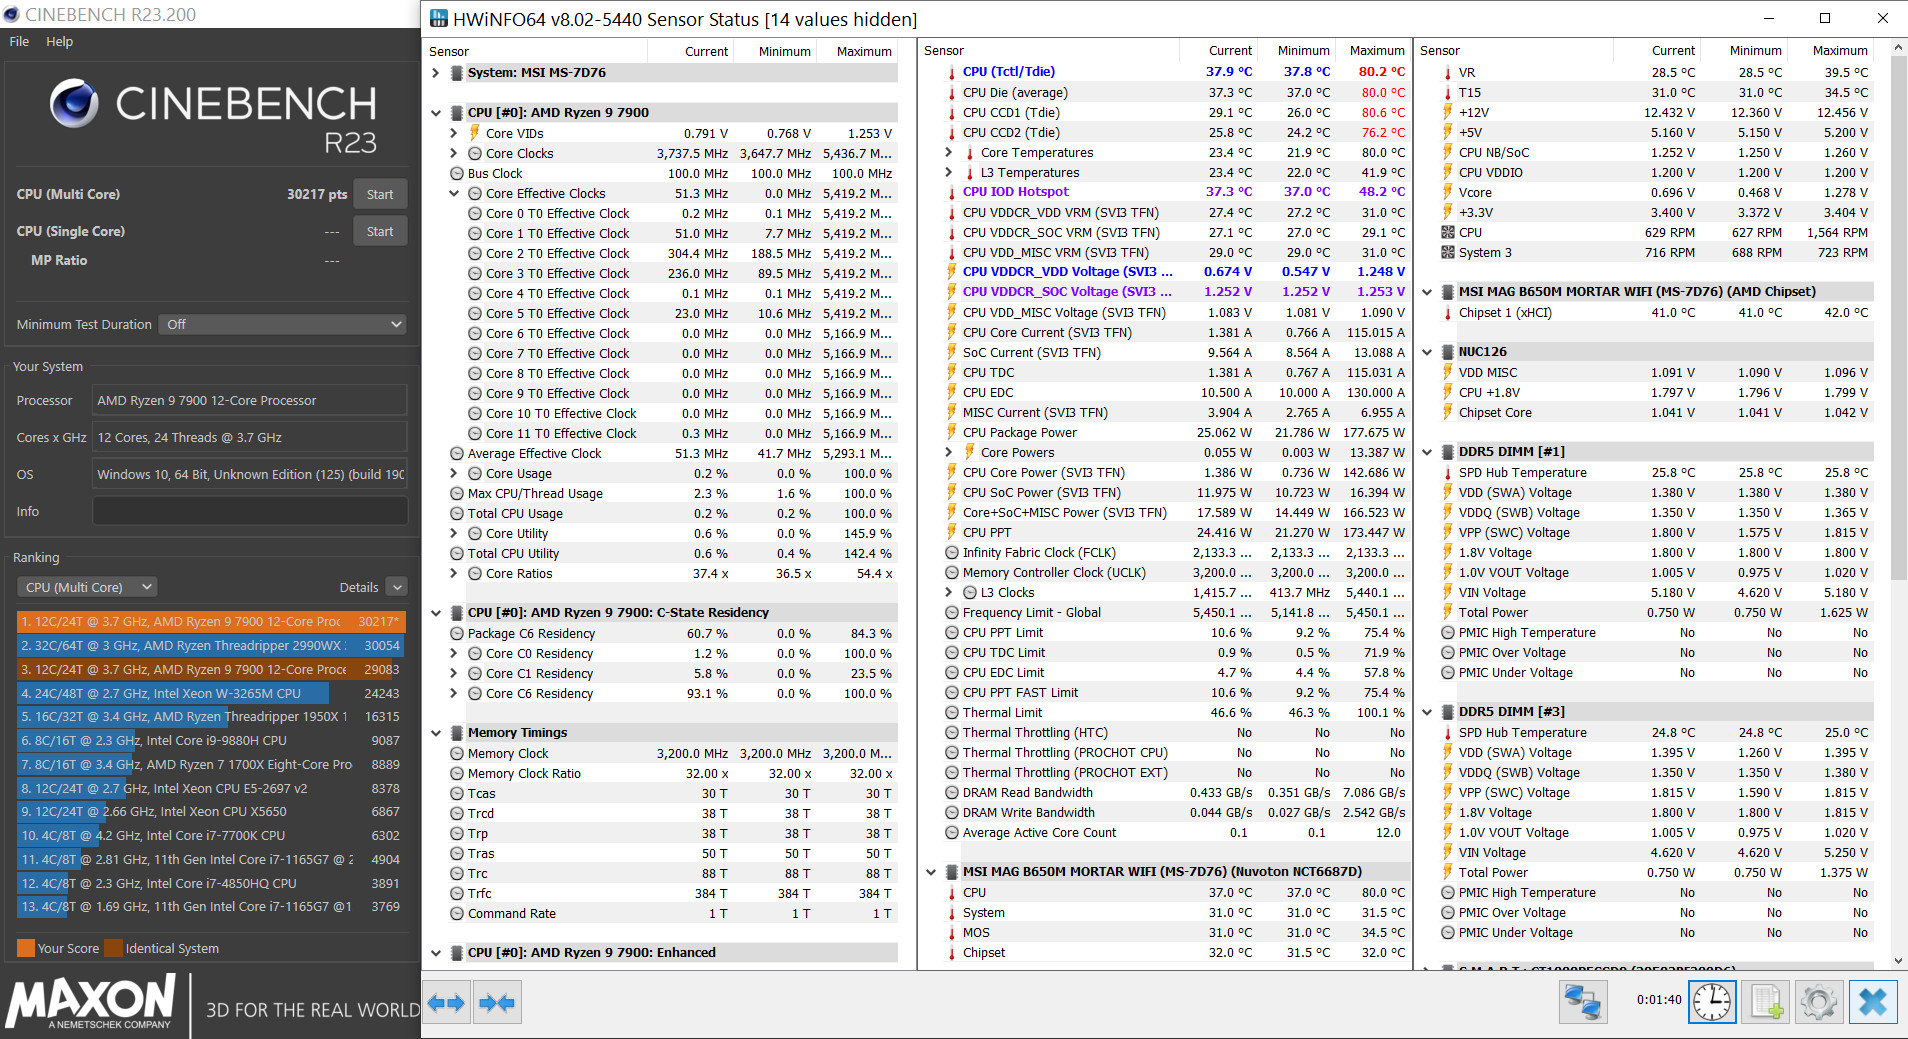Click the circle icon beside Command Rate

point(457,914)
